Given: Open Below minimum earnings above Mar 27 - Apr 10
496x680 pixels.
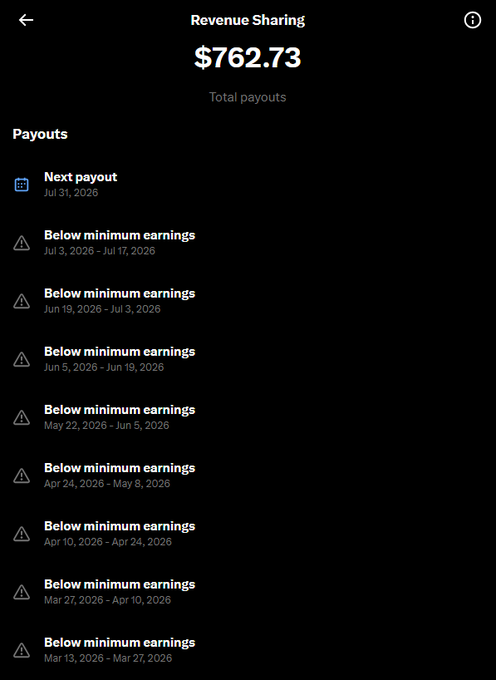Looking at the screenshot, I should pos(120,584).
